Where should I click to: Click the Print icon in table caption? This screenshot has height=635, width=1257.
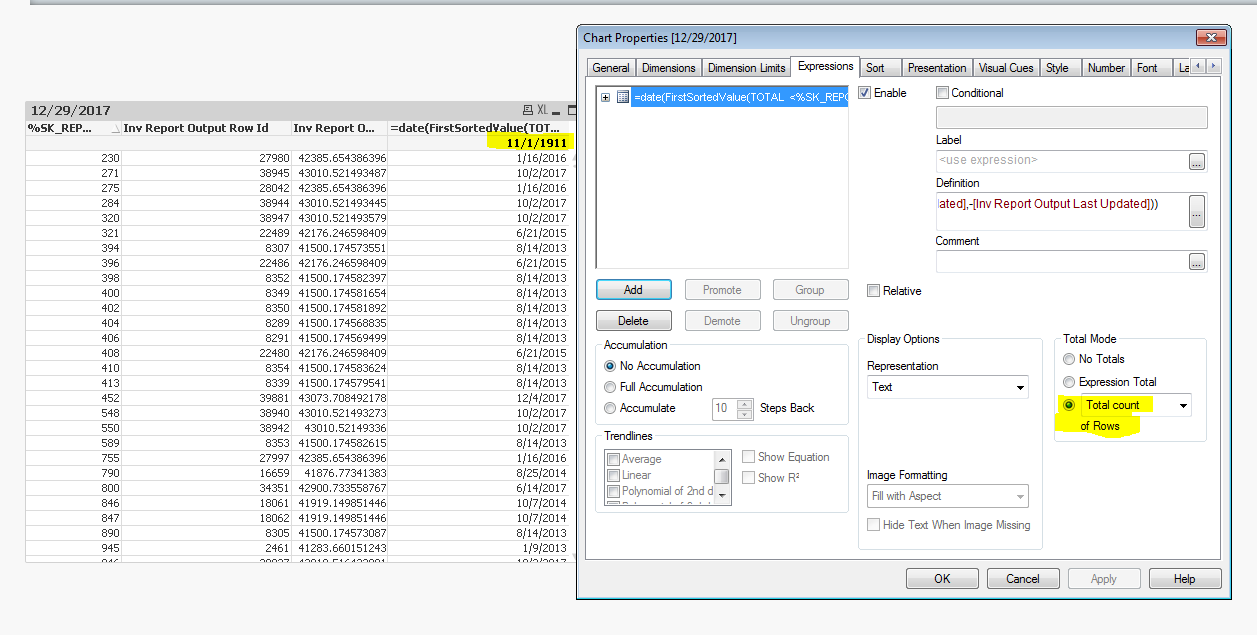[528, 110]
